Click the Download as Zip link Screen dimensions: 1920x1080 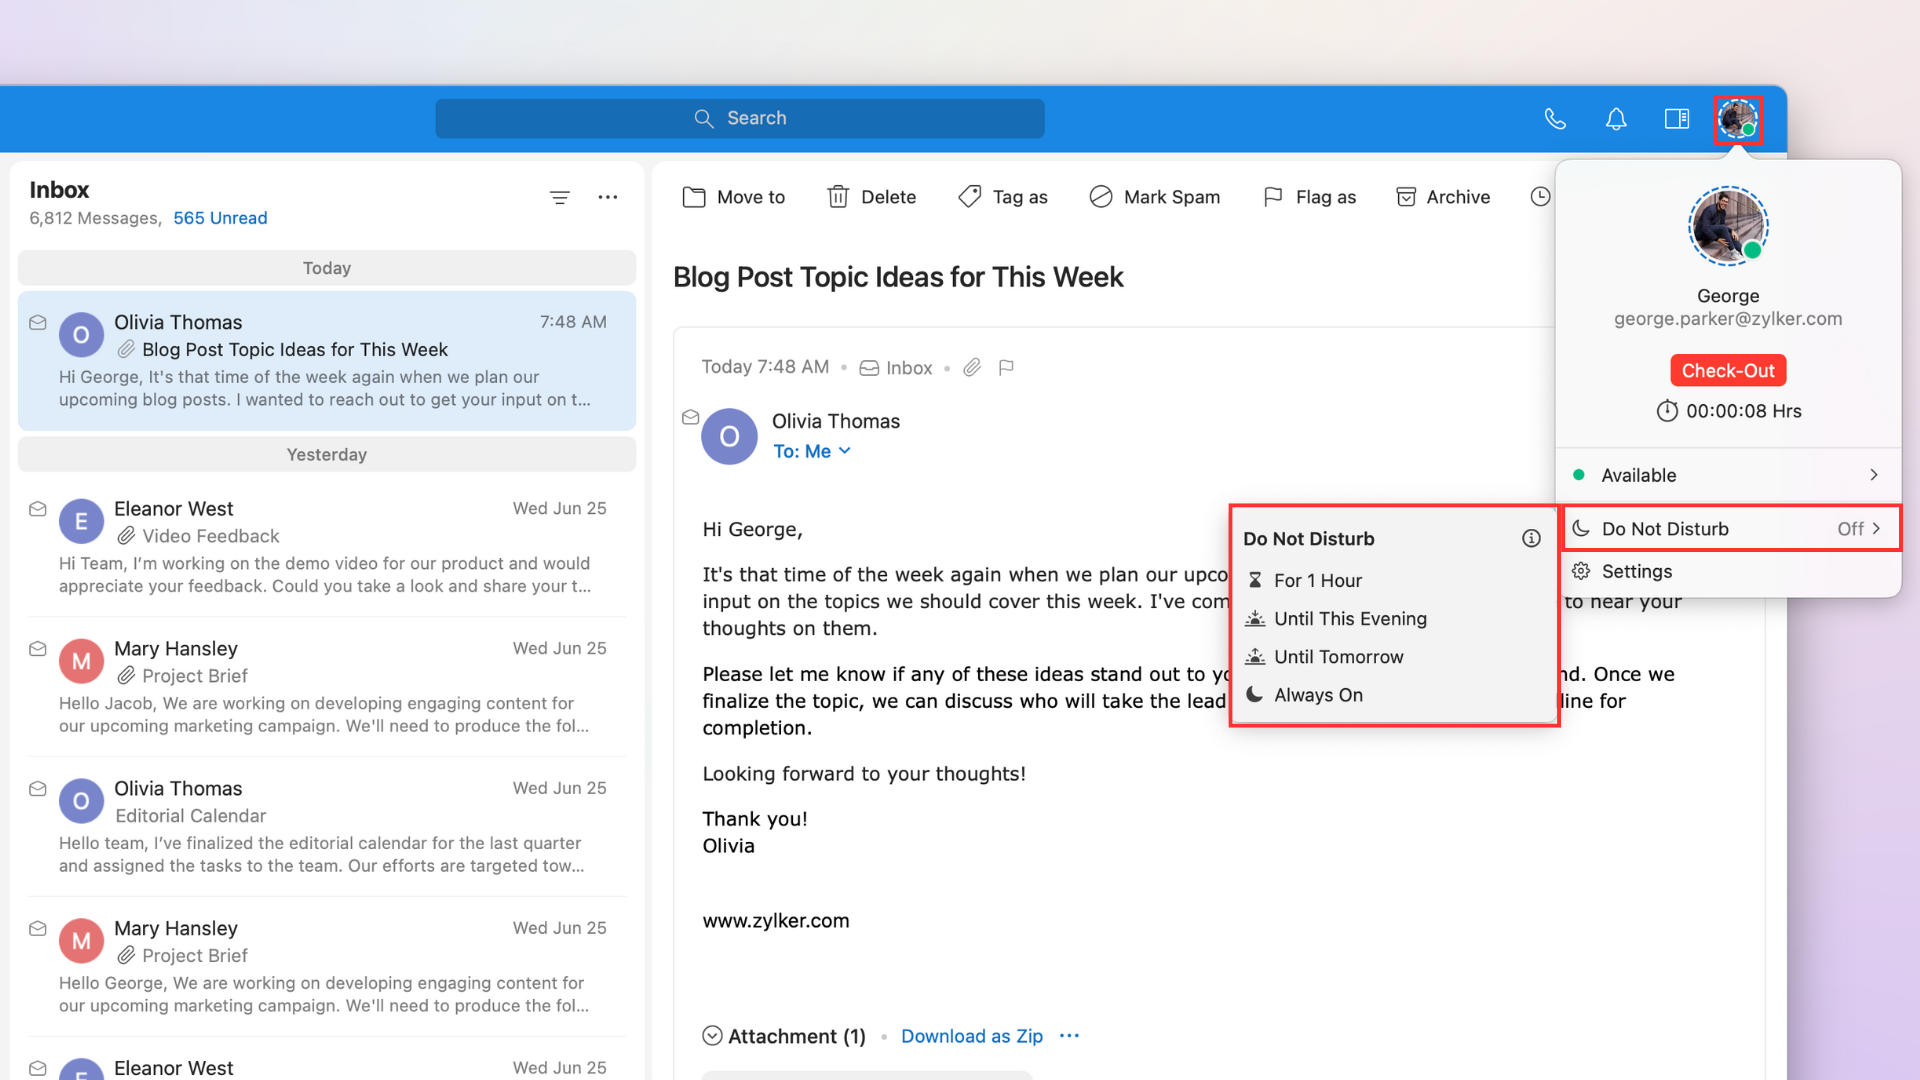pos(971,1036)
